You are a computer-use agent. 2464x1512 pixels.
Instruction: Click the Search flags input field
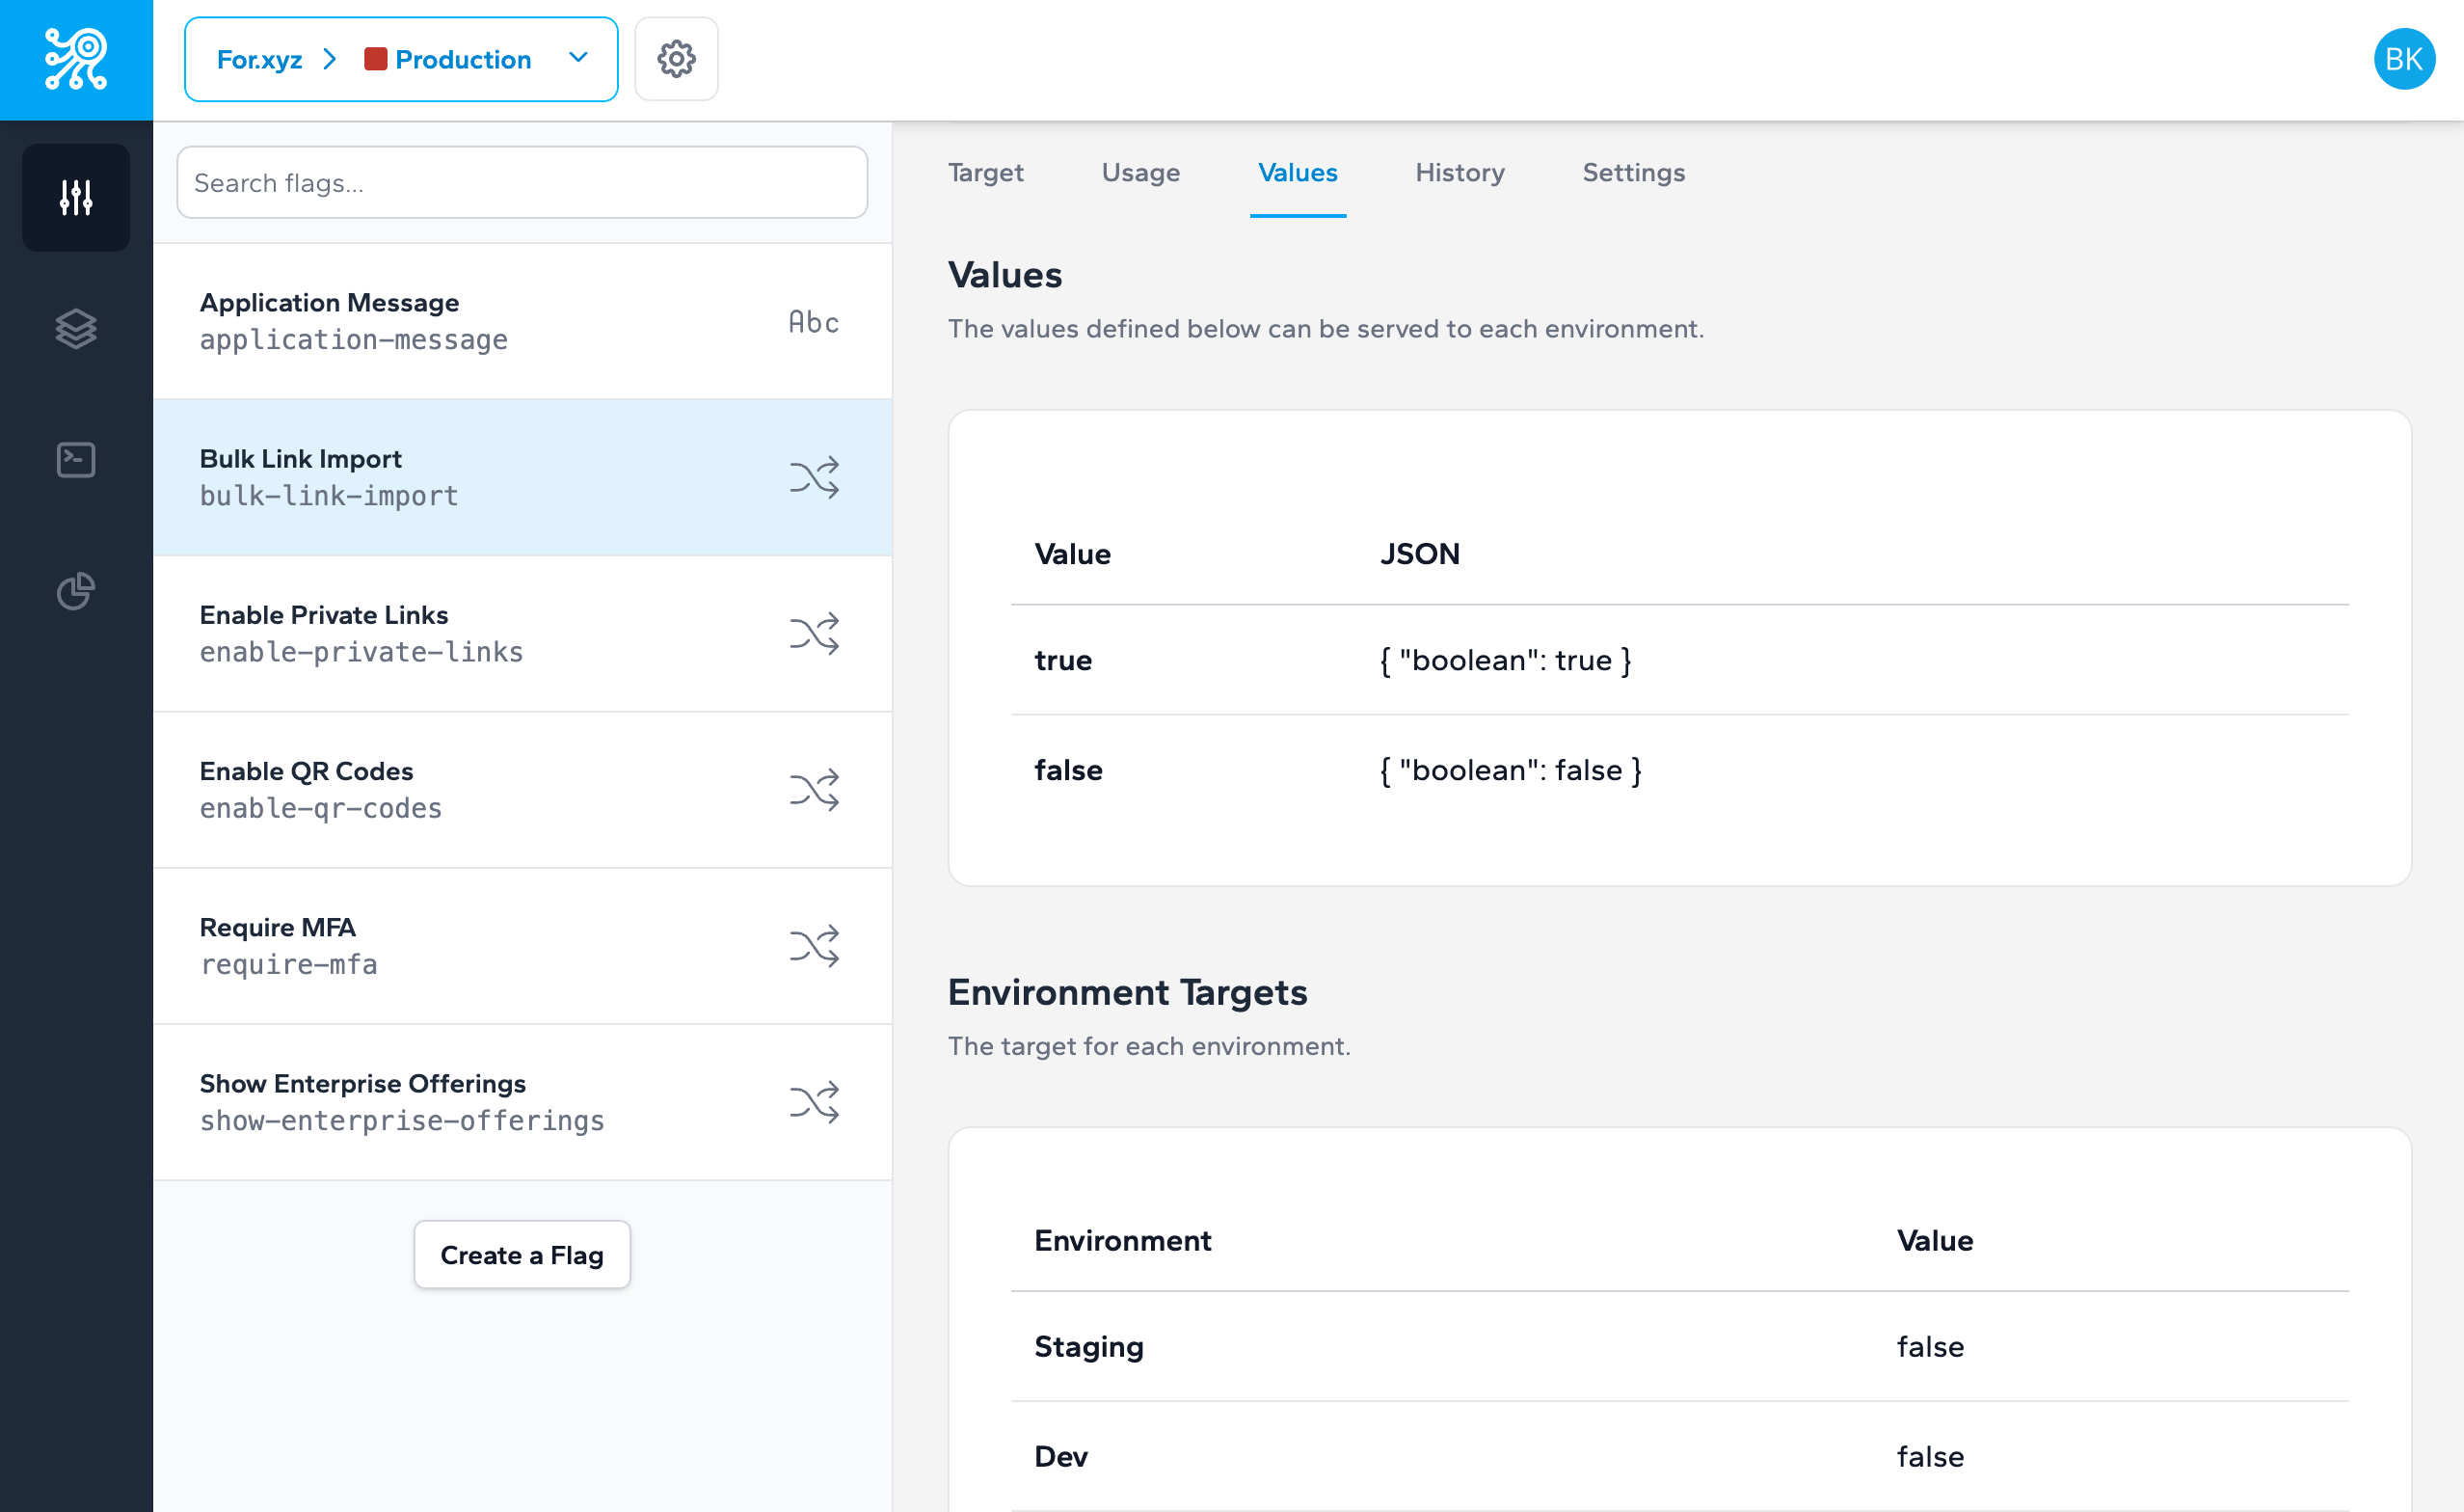pos(521,182)
